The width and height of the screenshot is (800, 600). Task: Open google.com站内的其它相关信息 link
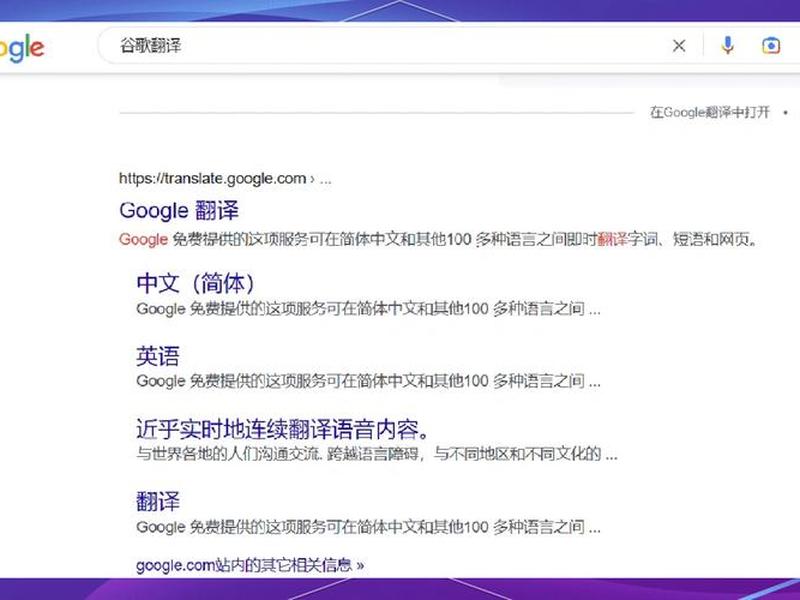[x=250, y=565]
